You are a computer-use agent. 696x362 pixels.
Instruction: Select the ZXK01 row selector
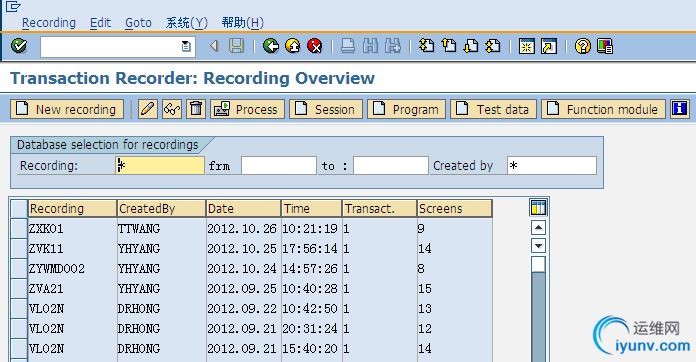19,228
